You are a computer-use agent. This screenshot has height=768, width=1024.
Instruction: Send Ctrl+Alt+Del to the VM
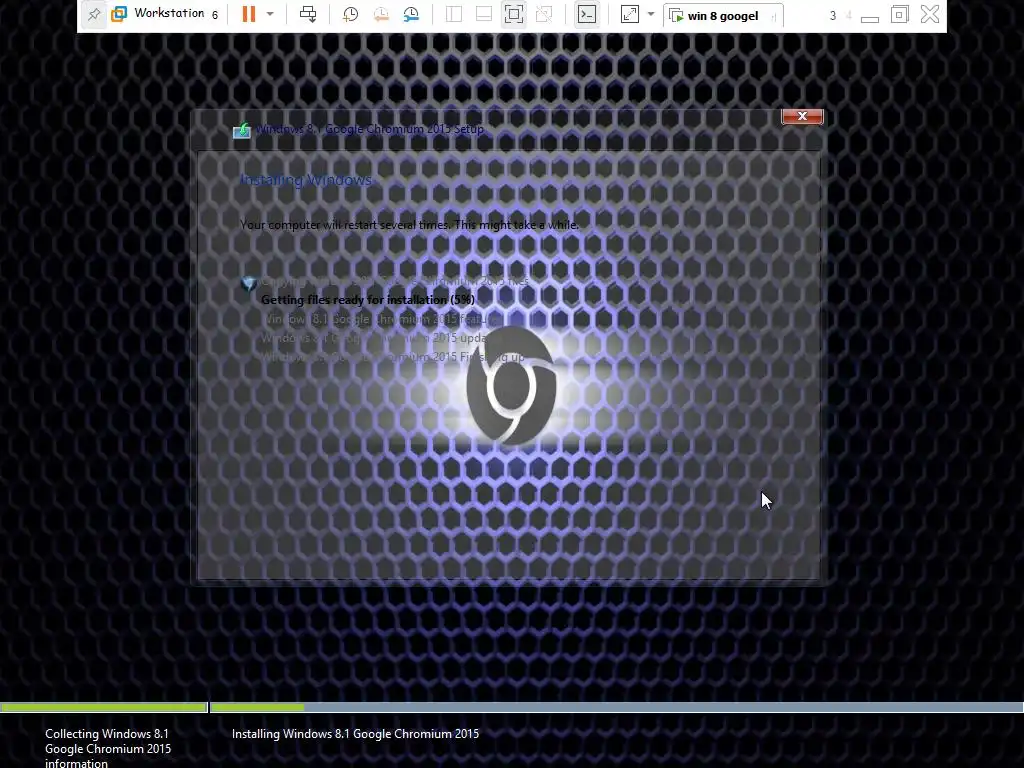coord(308,14)
